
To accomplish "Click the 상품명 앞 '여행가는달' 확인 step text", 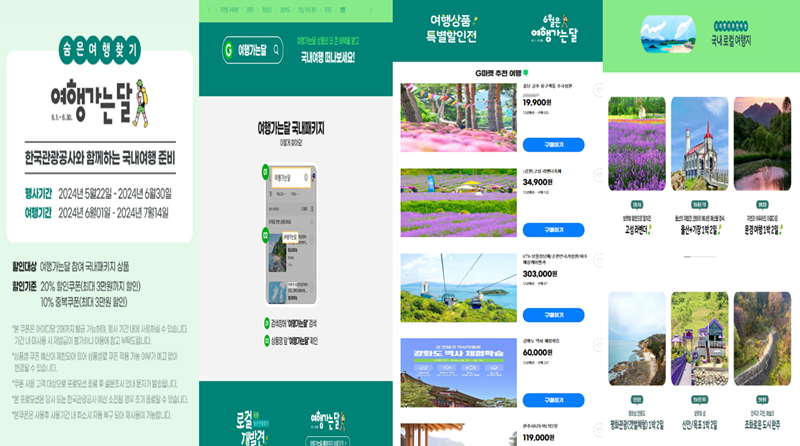I will (294, 340).
